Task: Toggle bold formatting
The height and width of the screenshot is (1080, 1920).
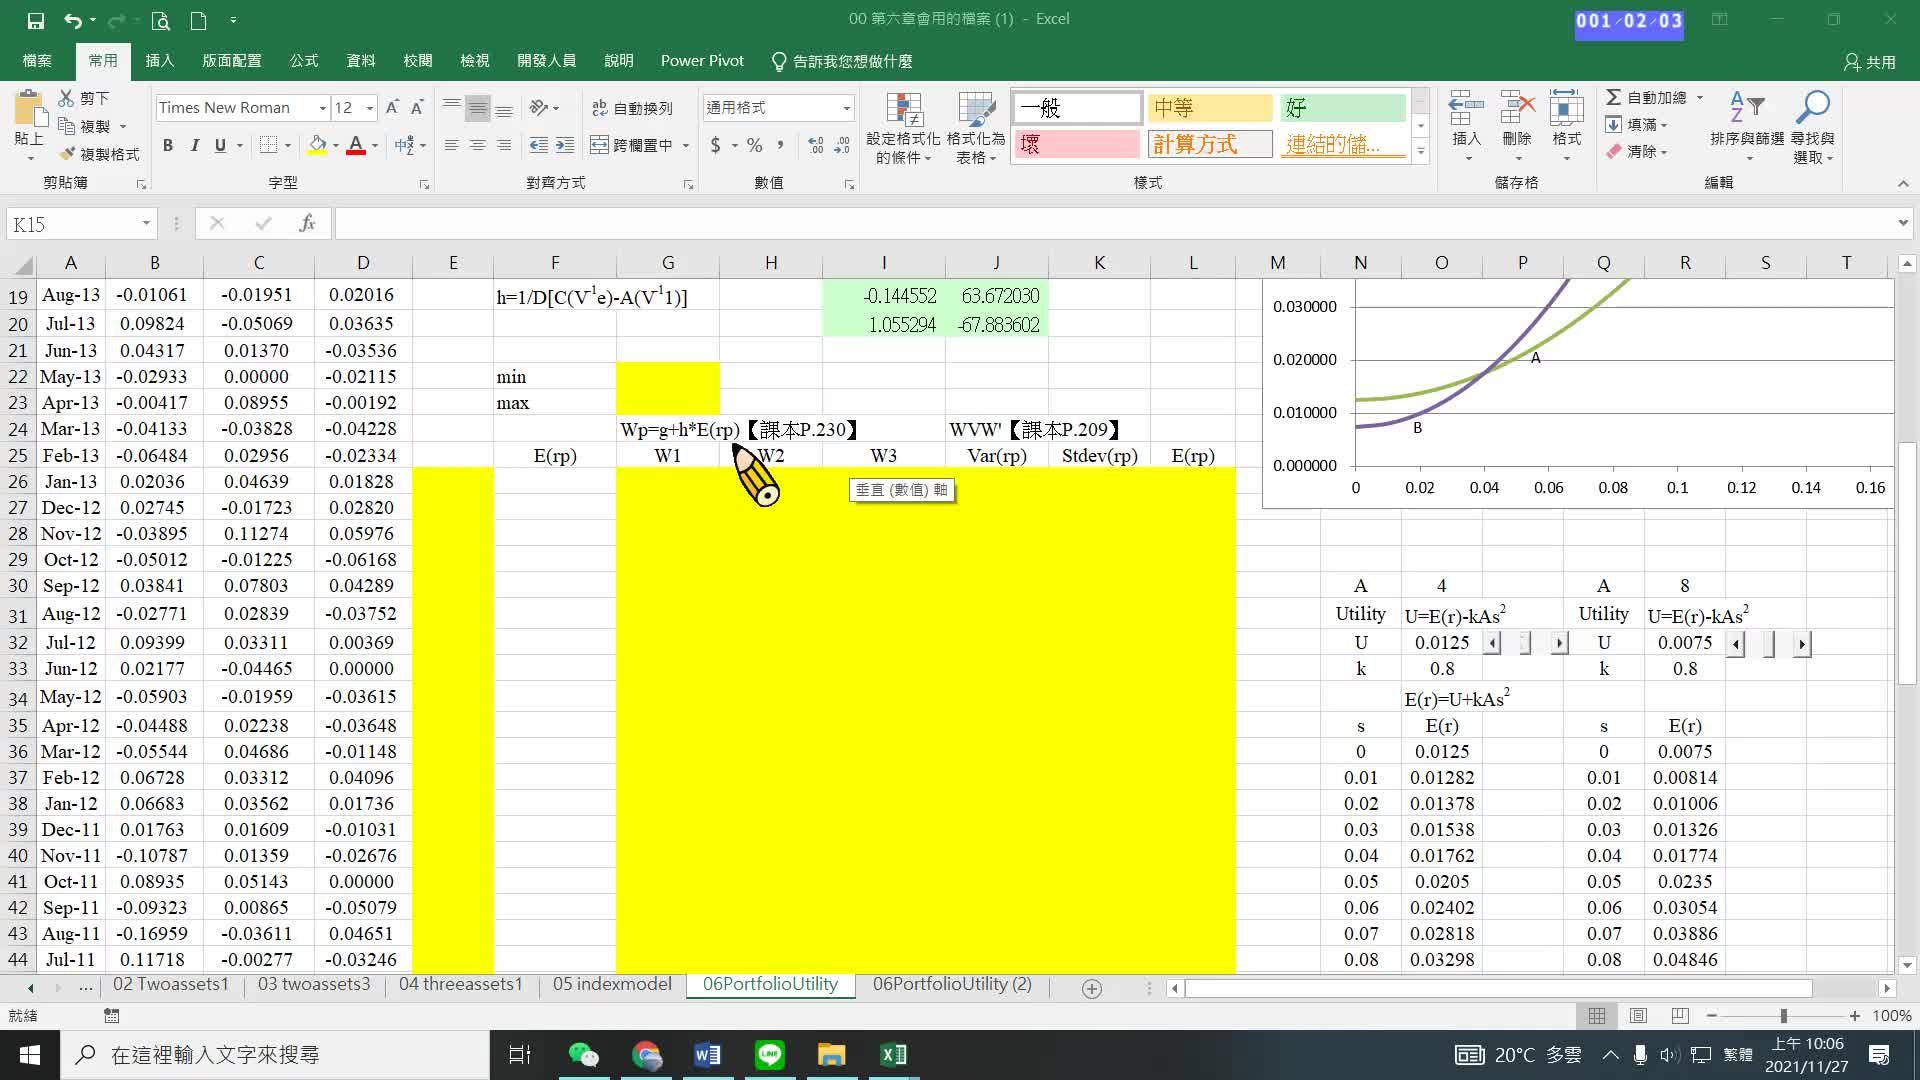Action: [168, 145]
